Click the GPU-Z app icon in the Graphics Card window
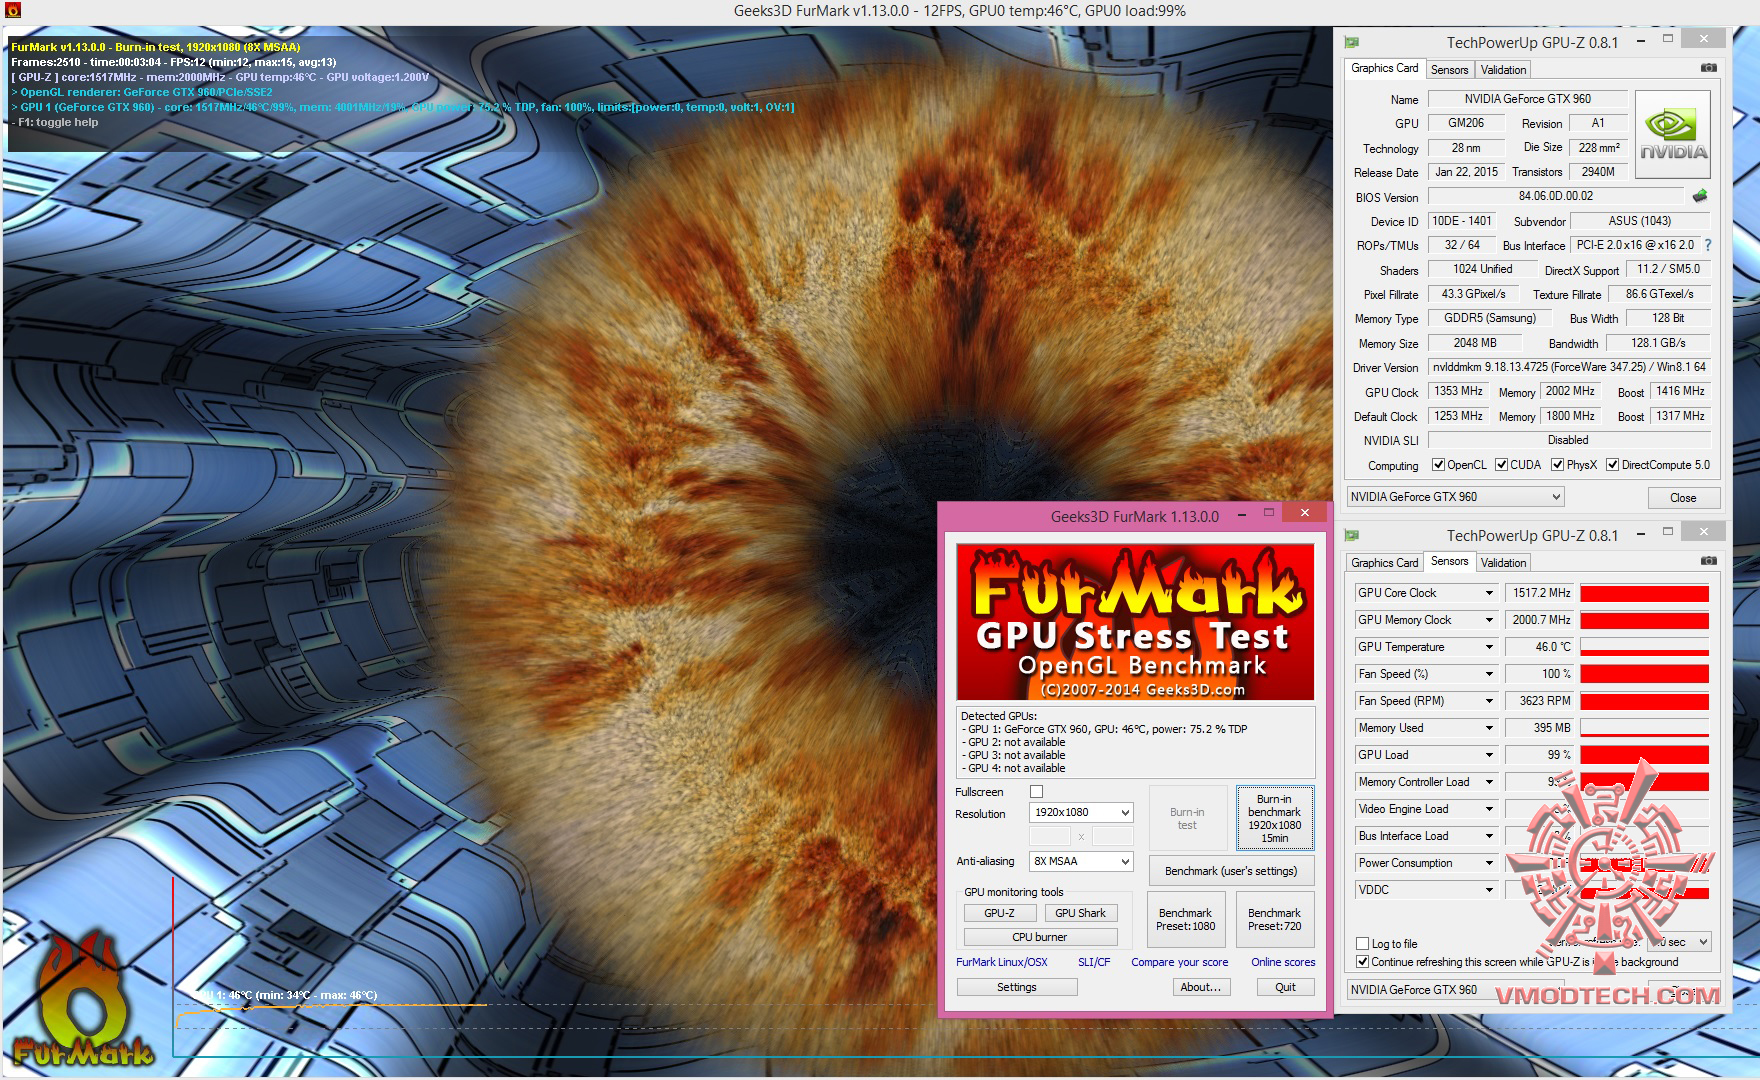This screenshot has height=1080, width=1760. point(1352,42)
